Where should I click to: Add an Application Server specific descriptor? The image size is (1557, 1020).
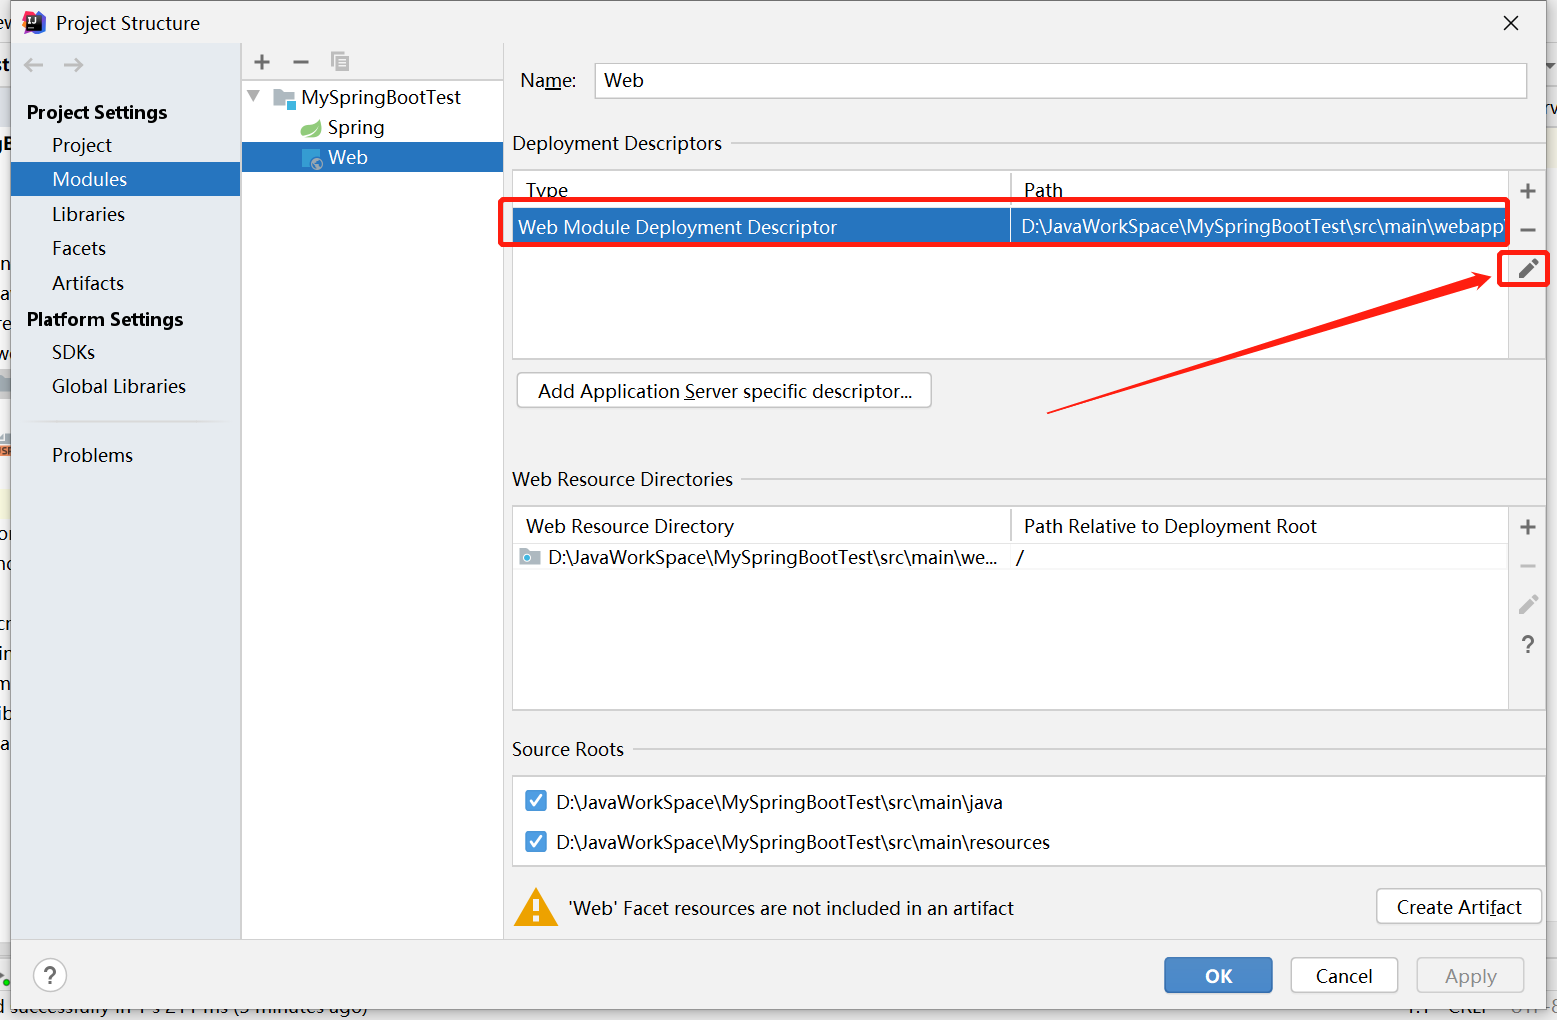point(723,390)
